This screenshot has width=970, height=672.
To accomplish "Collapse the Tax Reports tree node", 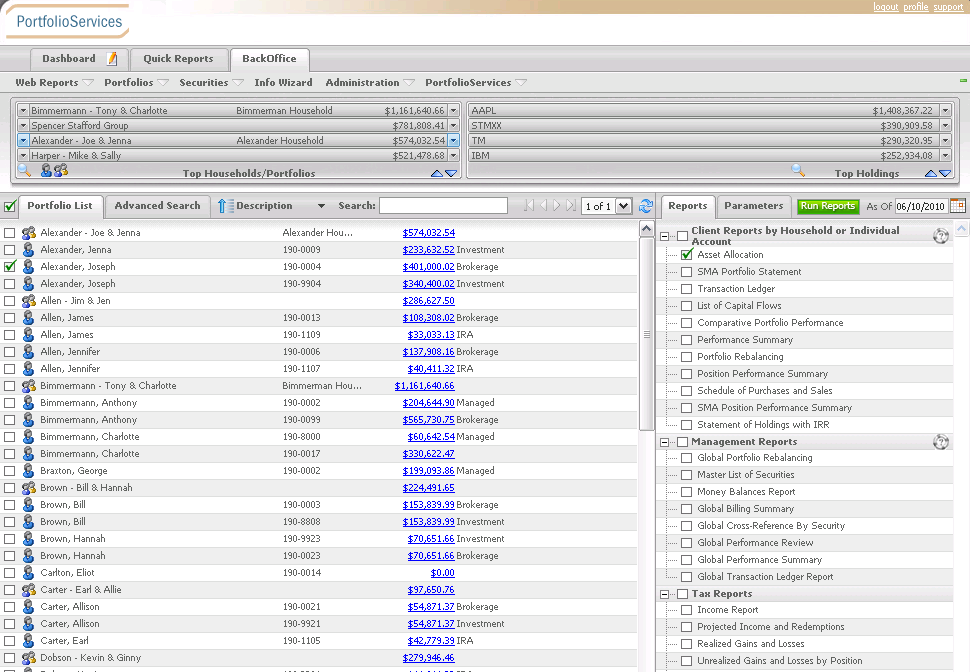I will [664, 594].
